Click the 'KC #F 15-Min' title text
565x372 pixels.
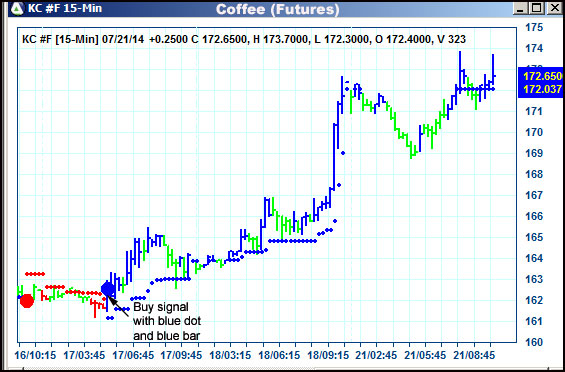point(65,8)
